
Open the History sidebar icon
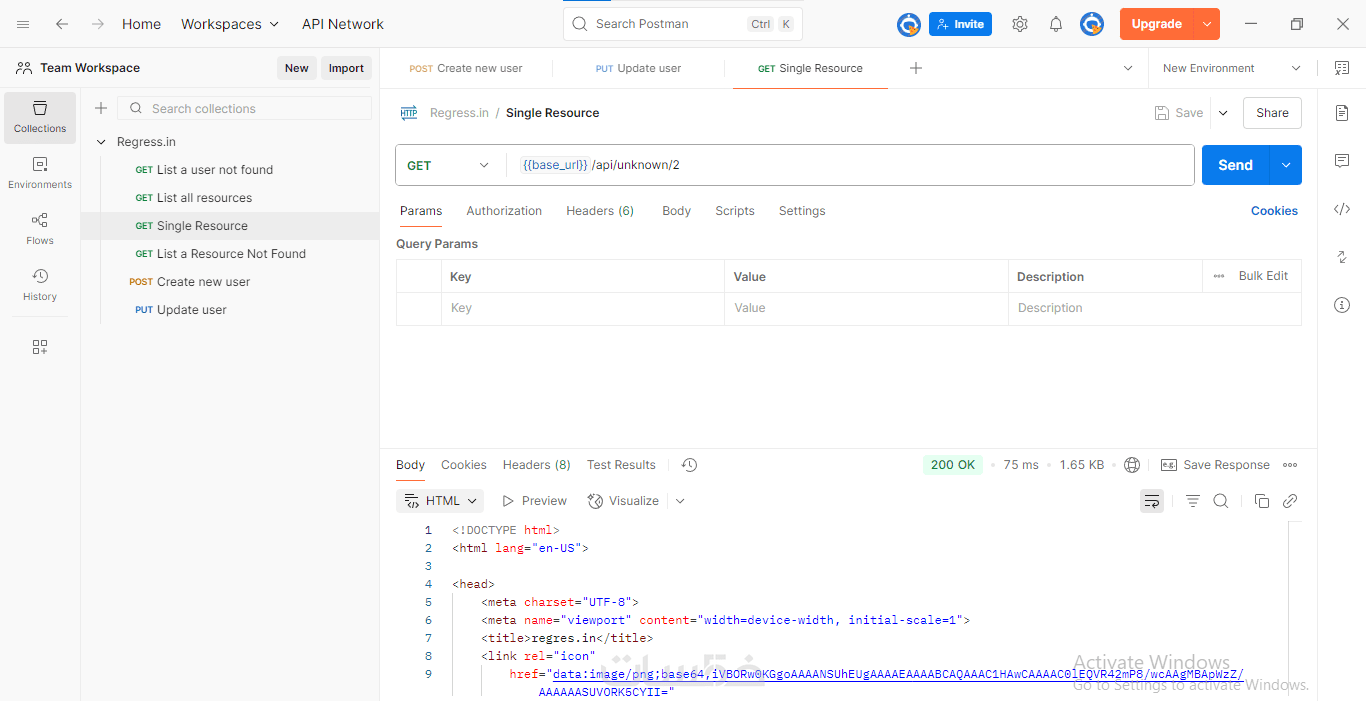coord(40,283)
